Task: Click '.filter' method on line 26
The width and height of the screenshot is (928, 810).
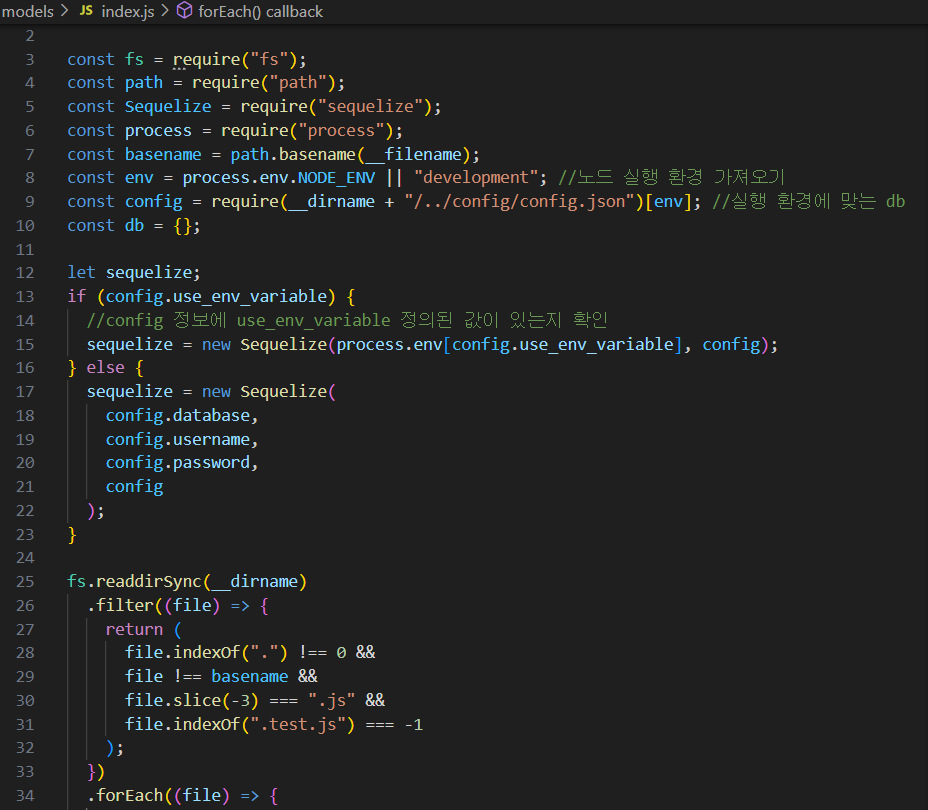Action: (x=120, y=605)
